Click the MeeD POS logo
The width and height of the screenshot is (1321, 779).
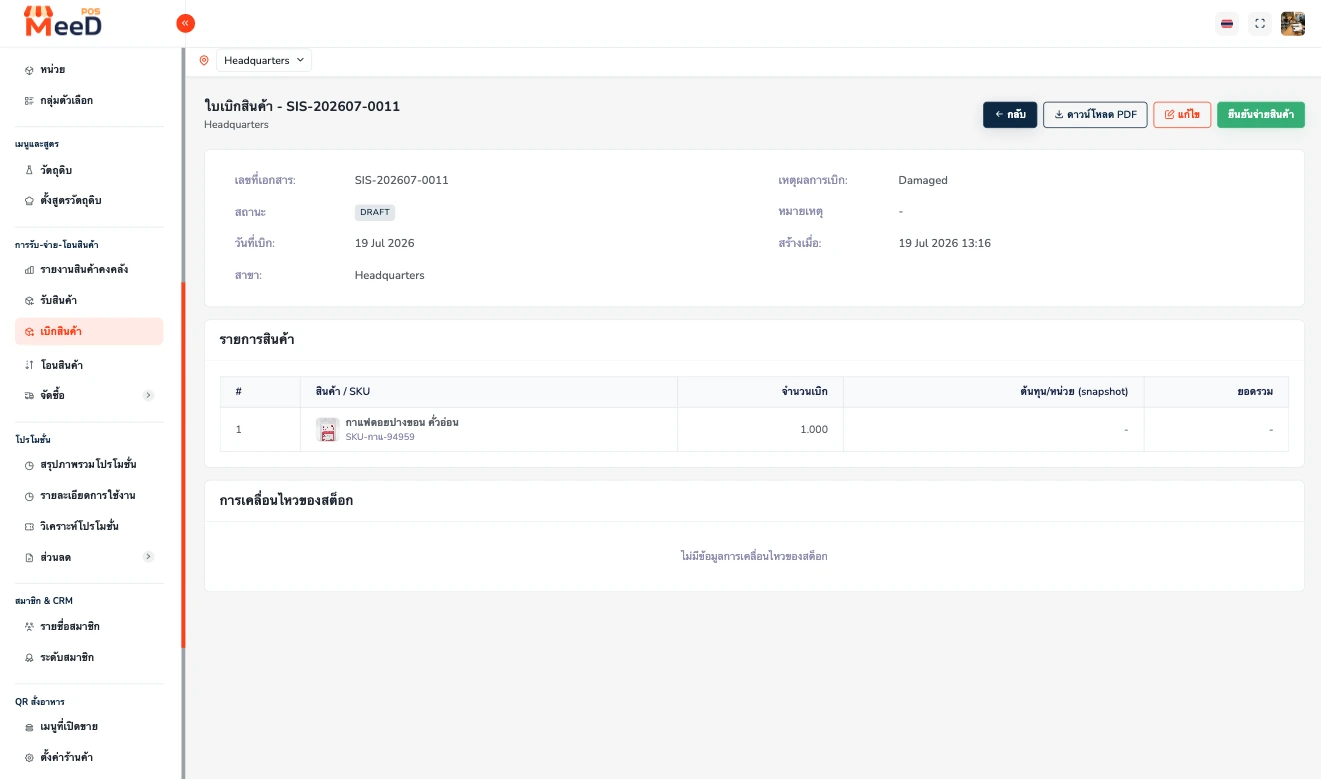tap(62, 22)
